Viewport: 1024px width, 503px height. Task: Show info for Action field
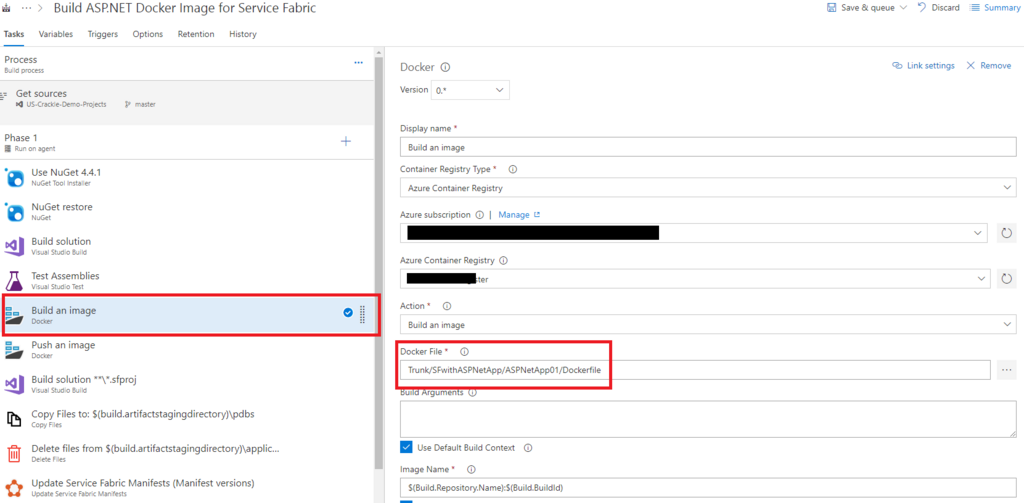(x=447, y=306)
